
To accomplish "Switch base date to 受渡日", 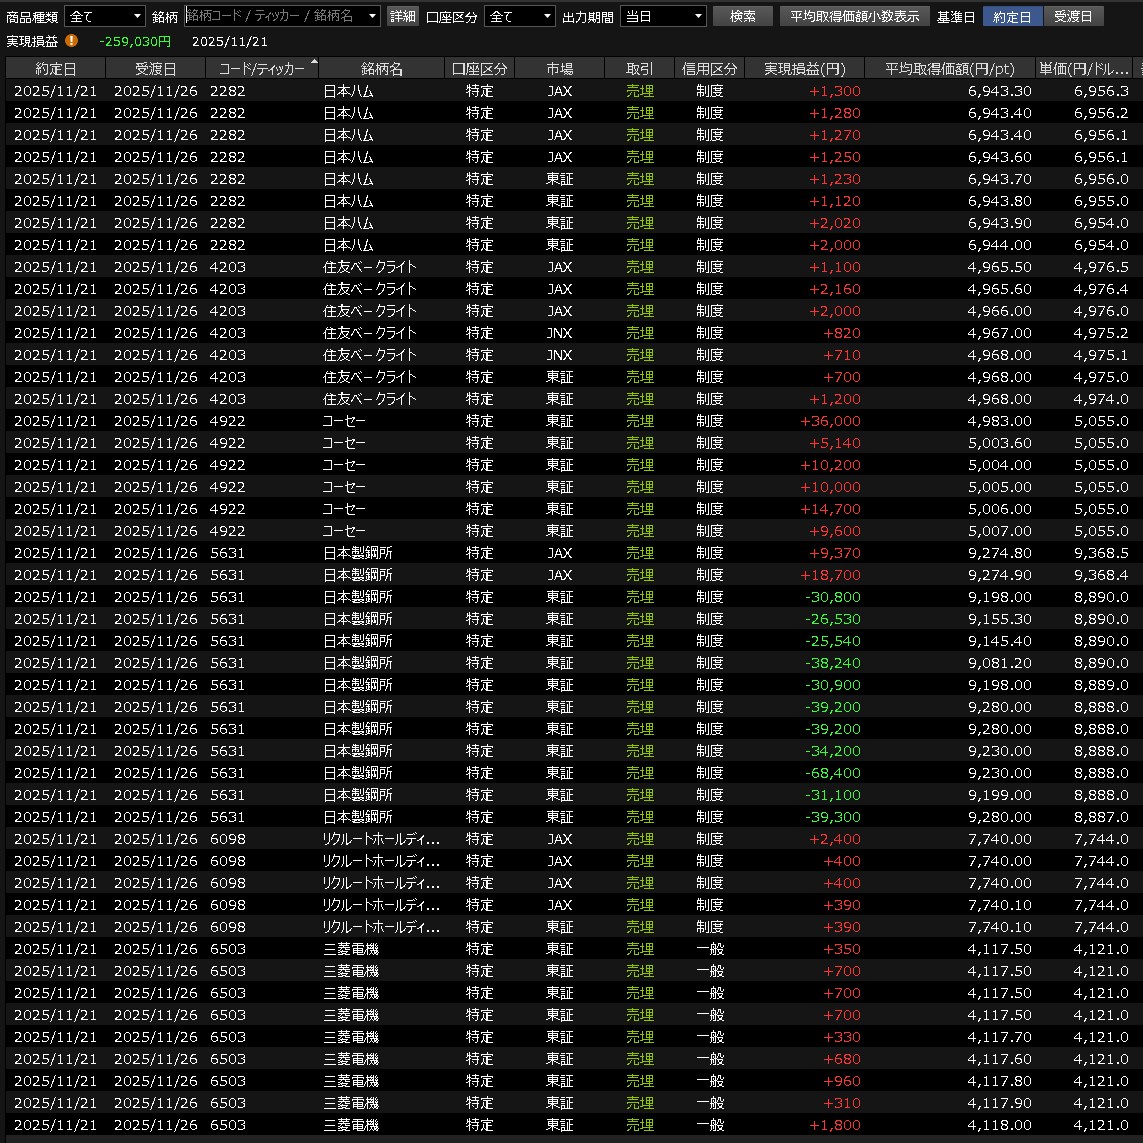I will pyautogui.click(x=1073, y=16).
